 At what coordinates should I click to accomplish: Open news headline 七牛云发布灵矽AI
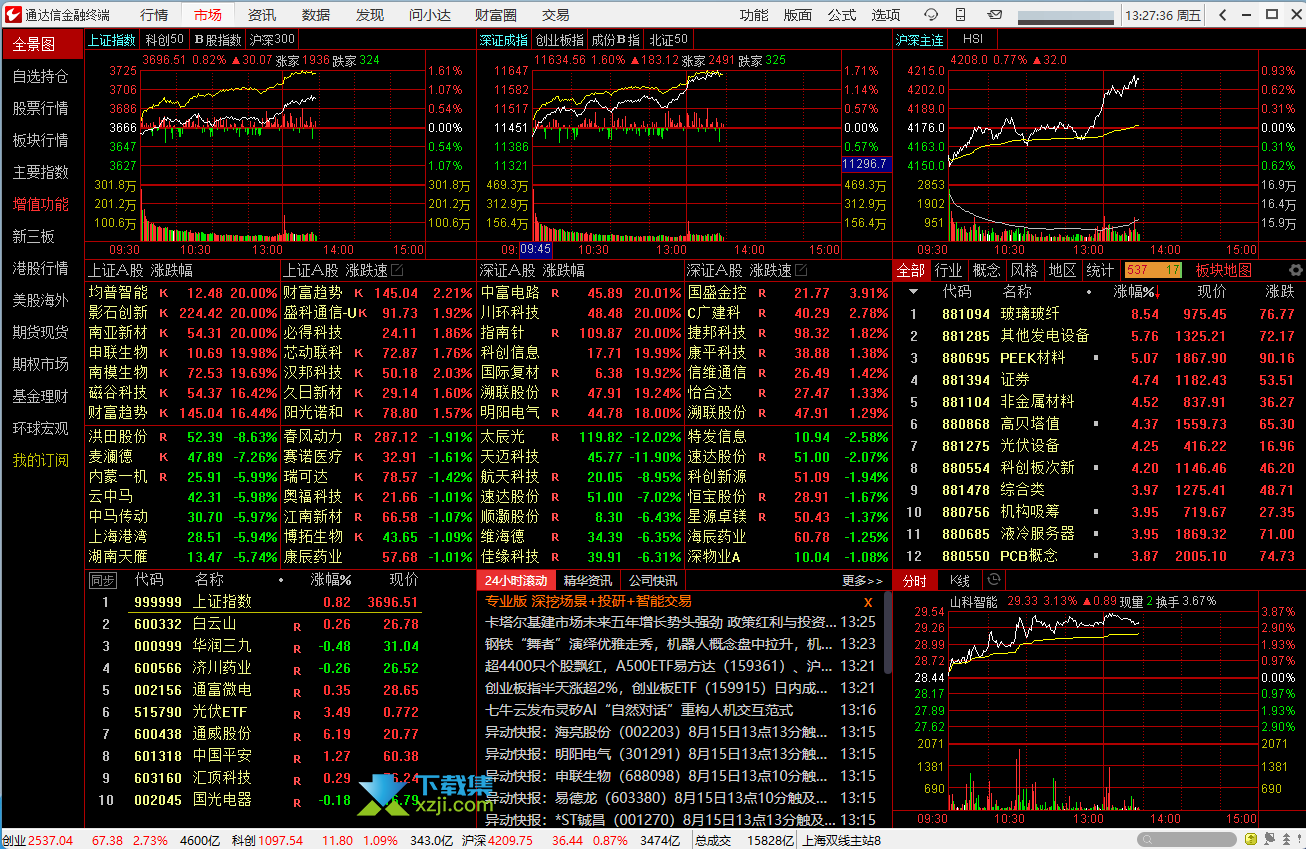(x=638, y=710)
